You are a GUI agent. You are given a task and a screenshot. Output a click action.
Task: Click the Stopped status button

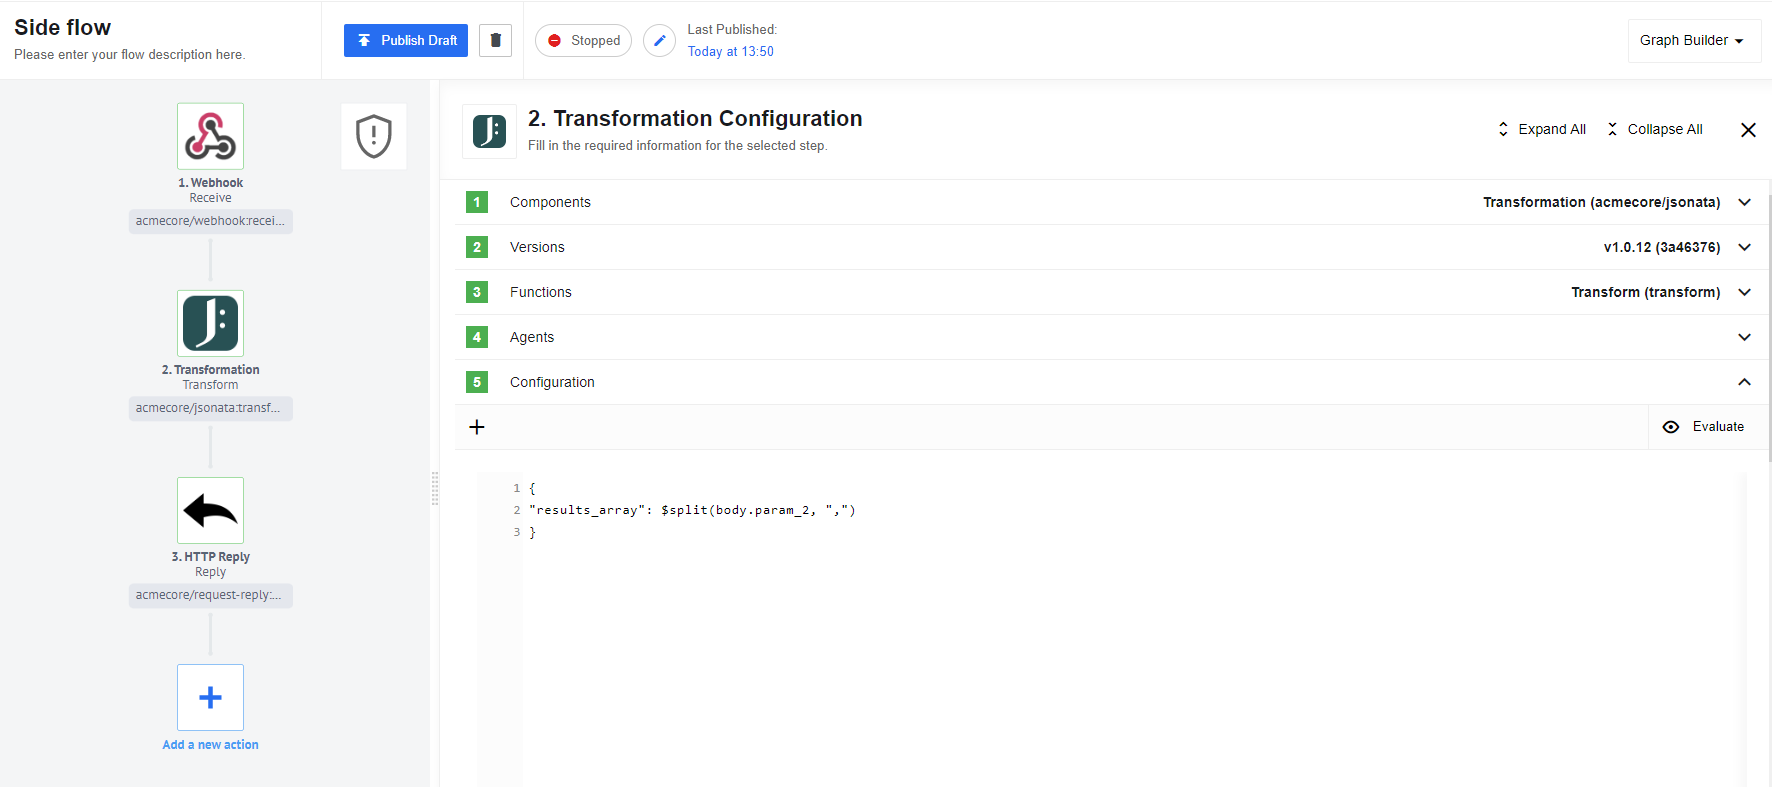pyautogui.click(x=583, y=40)
